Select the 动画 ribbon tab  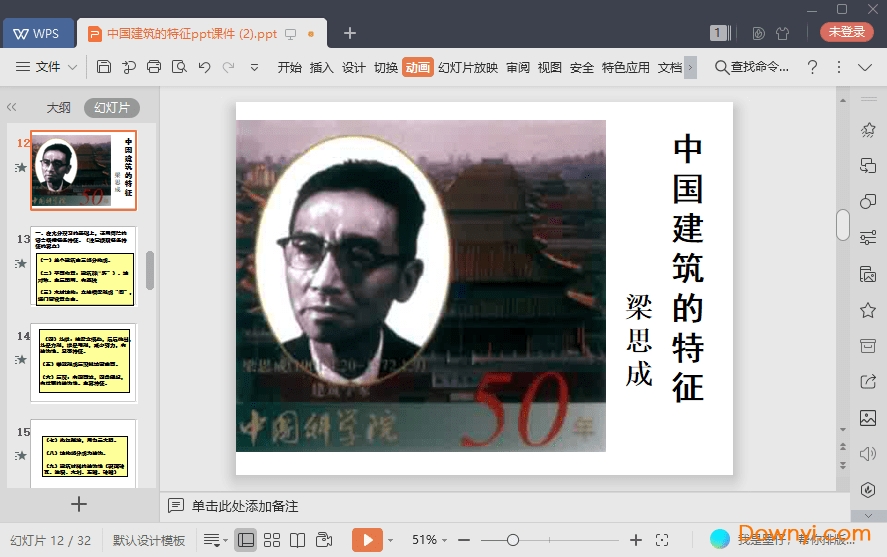click(417, 67)
